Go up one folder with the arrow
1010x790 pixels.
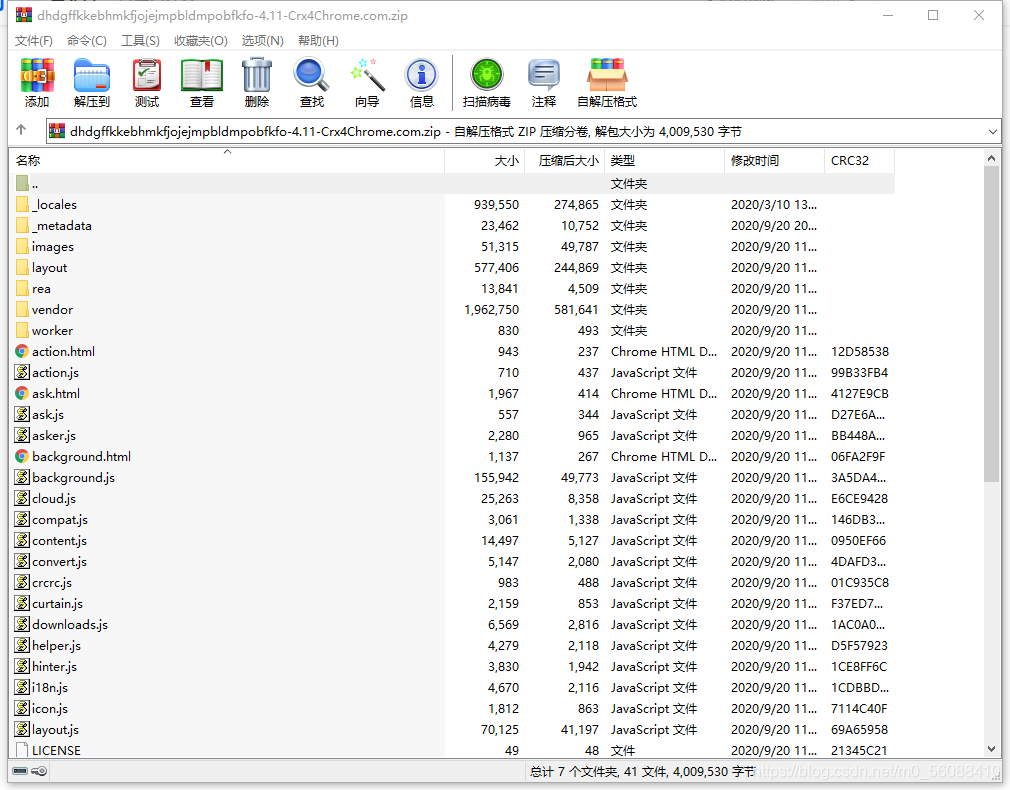(21, 131)
